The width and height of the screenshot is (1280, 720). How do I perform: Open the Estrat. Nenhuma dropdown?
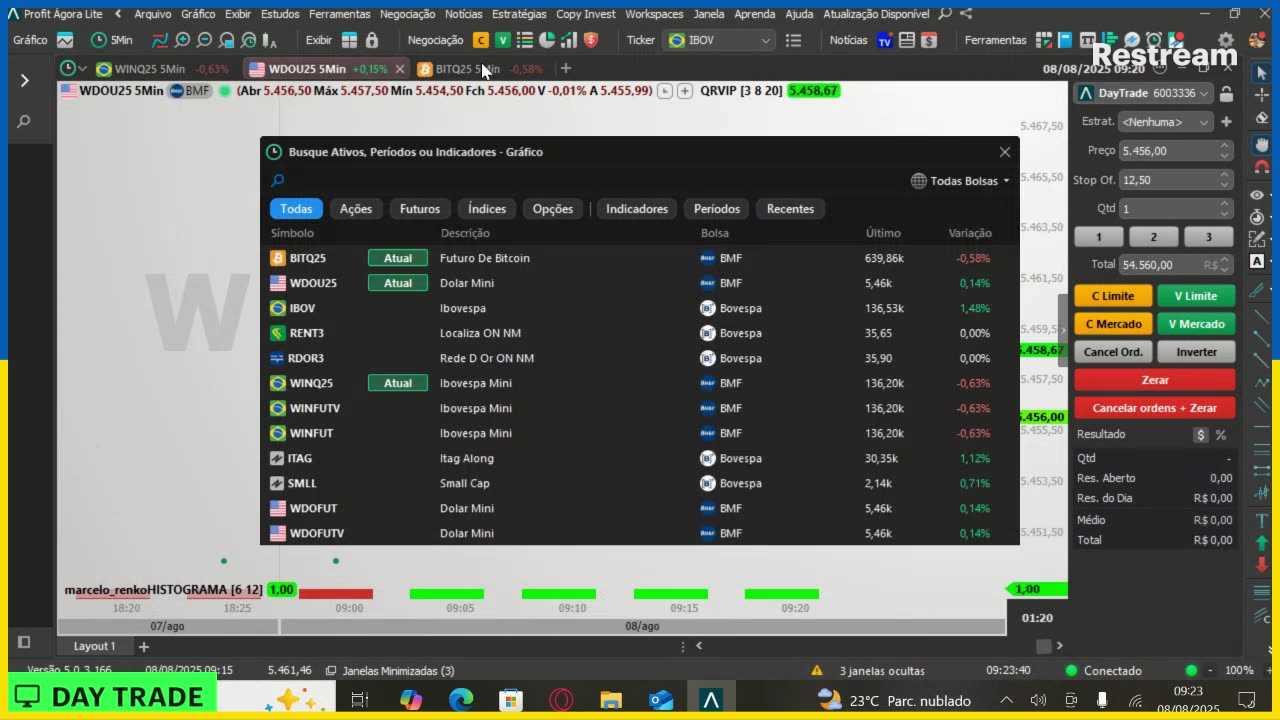tap(1165, 122)
